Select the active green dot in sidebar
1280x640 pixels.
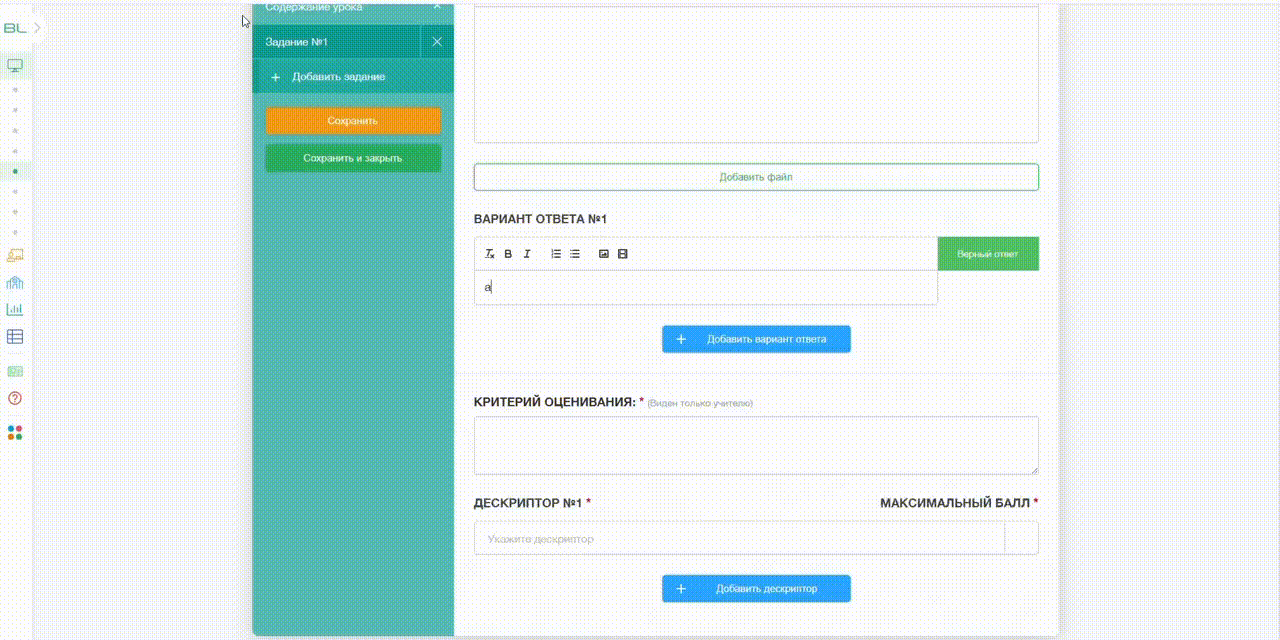pos(15,171)
